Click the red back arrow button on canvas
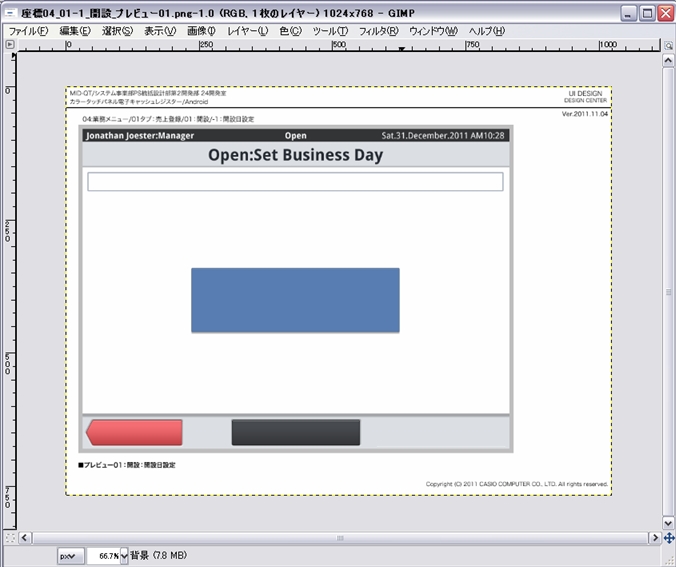Screen dimensions: 676x567 click(134, 432)
